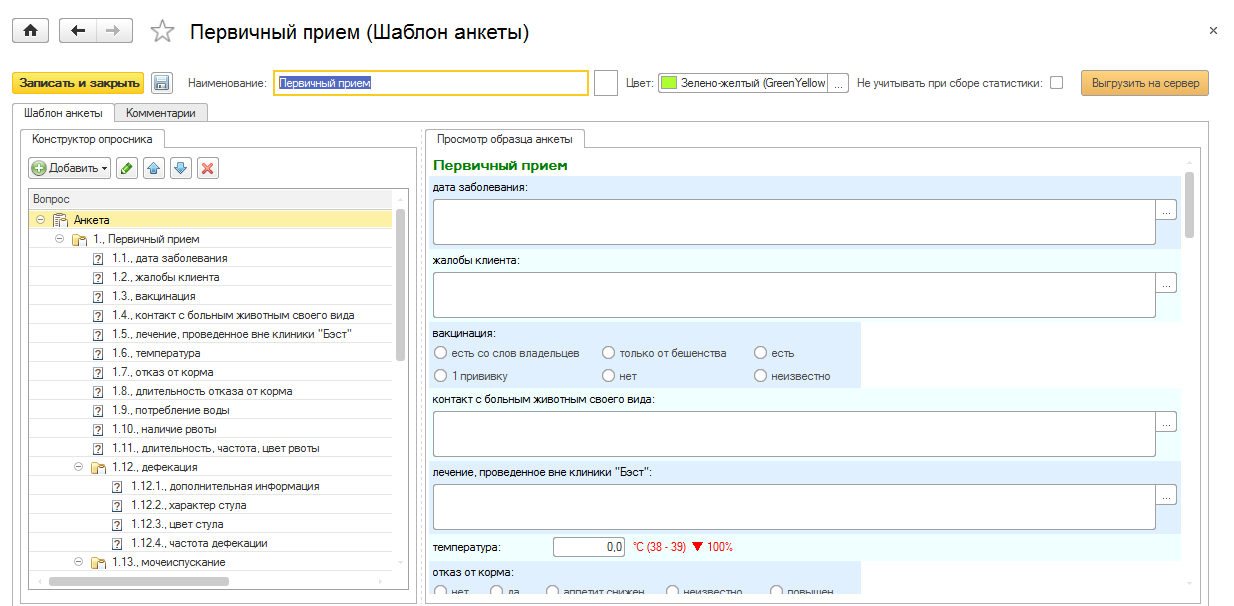This screenshot has width=1234, height=606.
Task: Select vaccination option 'неизвестно'
Action: click(761, 376)
